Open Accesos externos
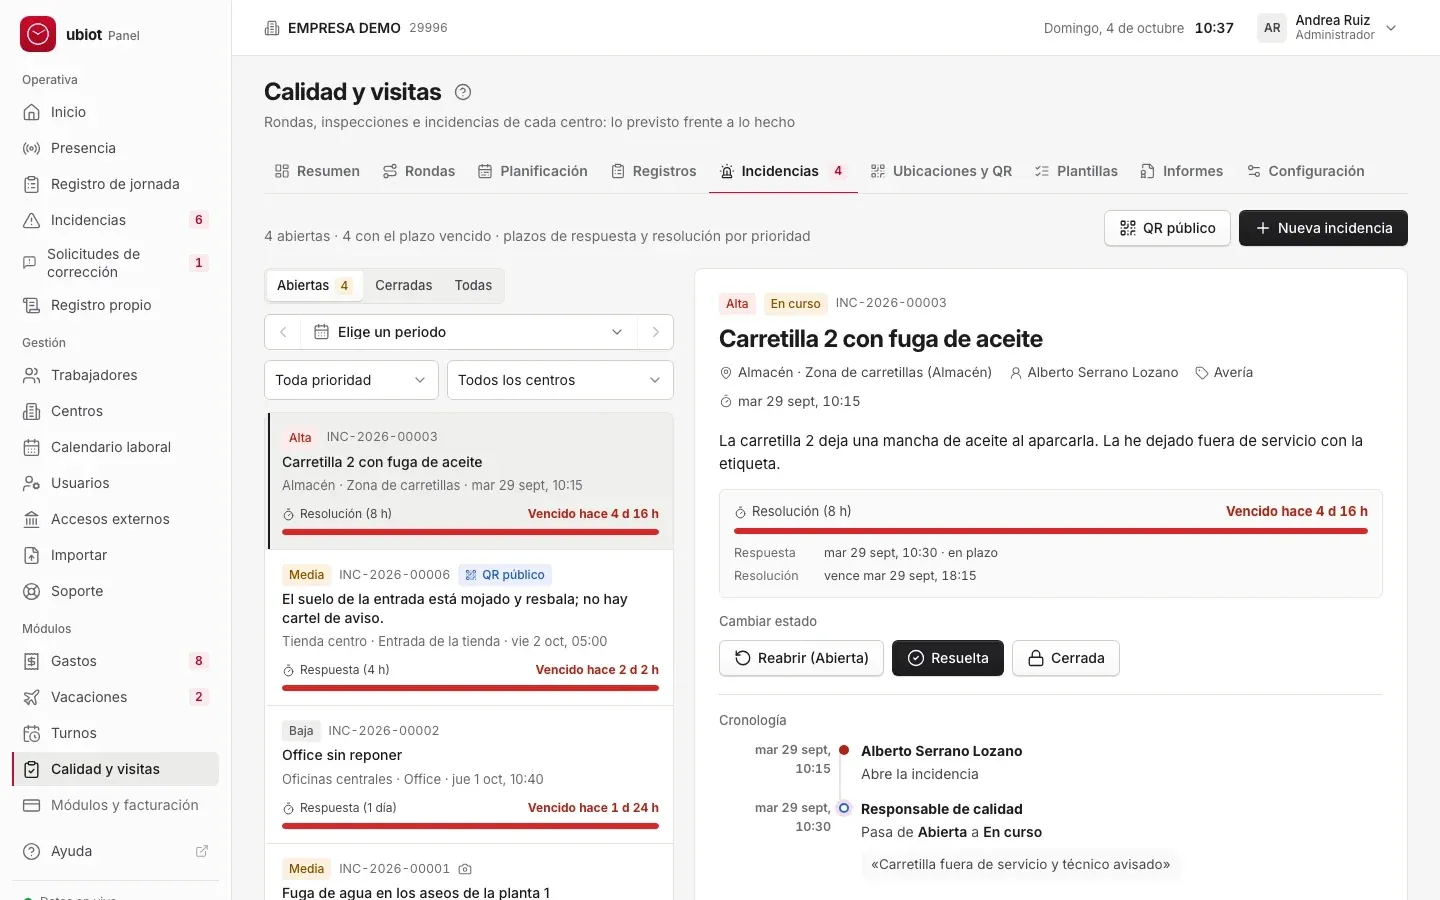The image size is (1440, 900). [x=115, y=519]
